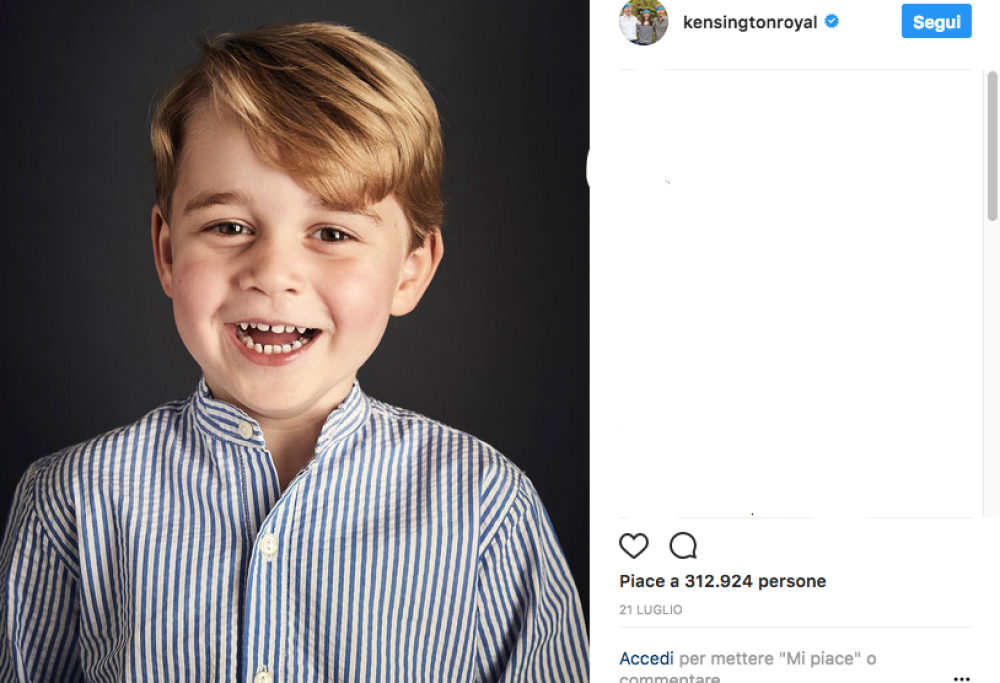Open the three-dots more options menu

click(961, 677)
